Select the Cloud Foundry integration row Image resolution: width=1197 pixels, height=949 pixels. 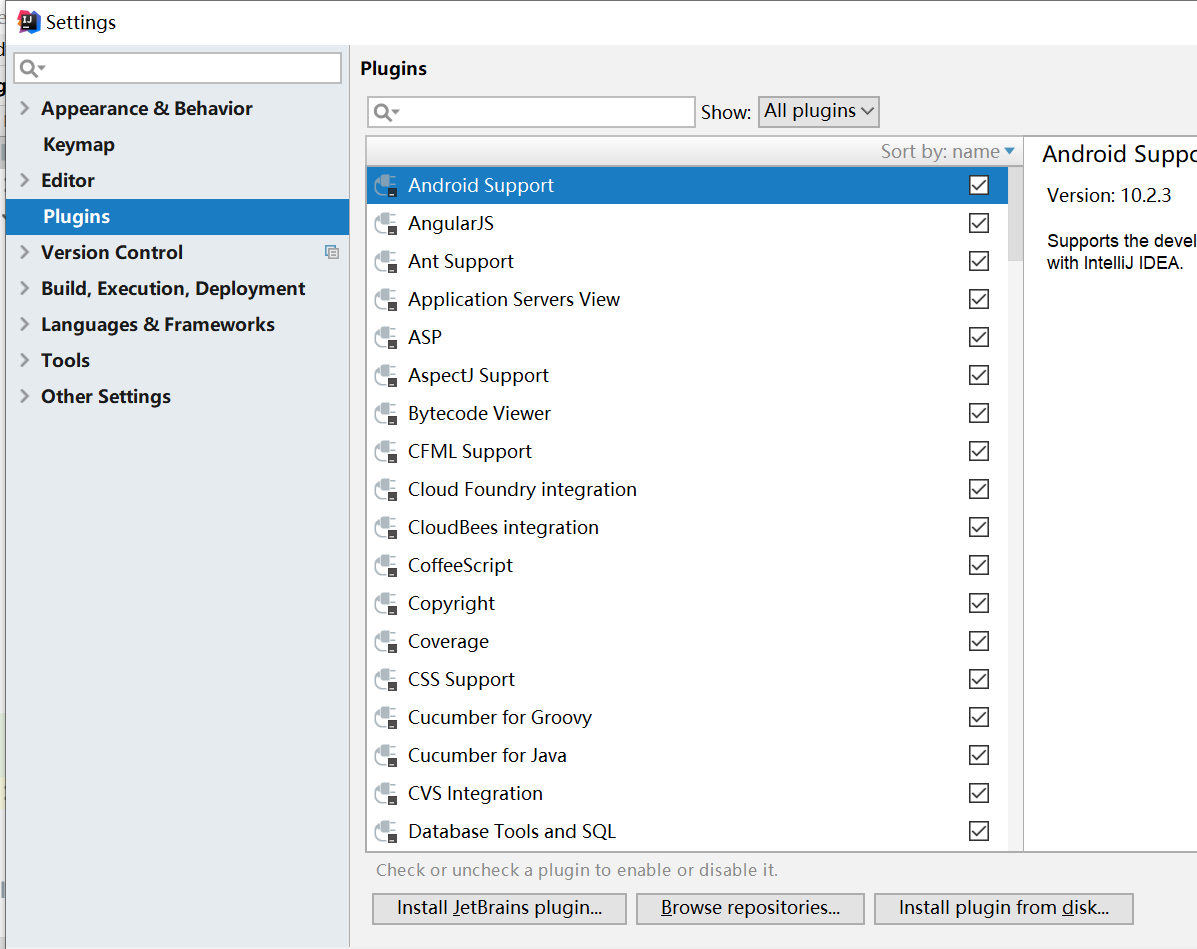coord(687,489)
